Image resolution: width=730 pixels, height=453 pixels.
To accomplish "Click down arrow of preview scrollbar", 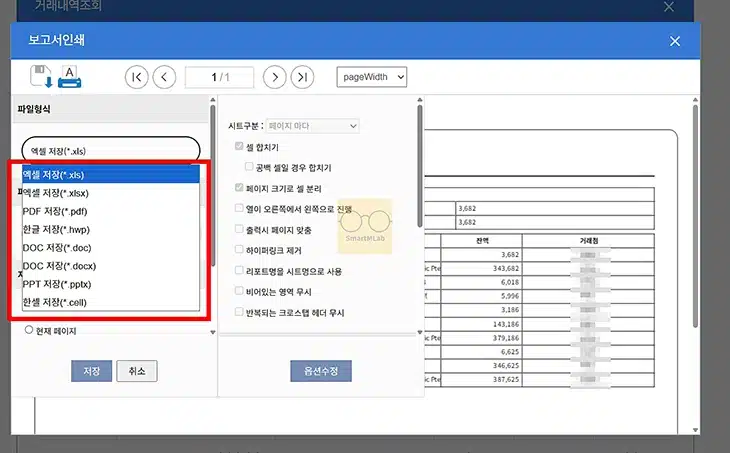I will pos(695,430).
